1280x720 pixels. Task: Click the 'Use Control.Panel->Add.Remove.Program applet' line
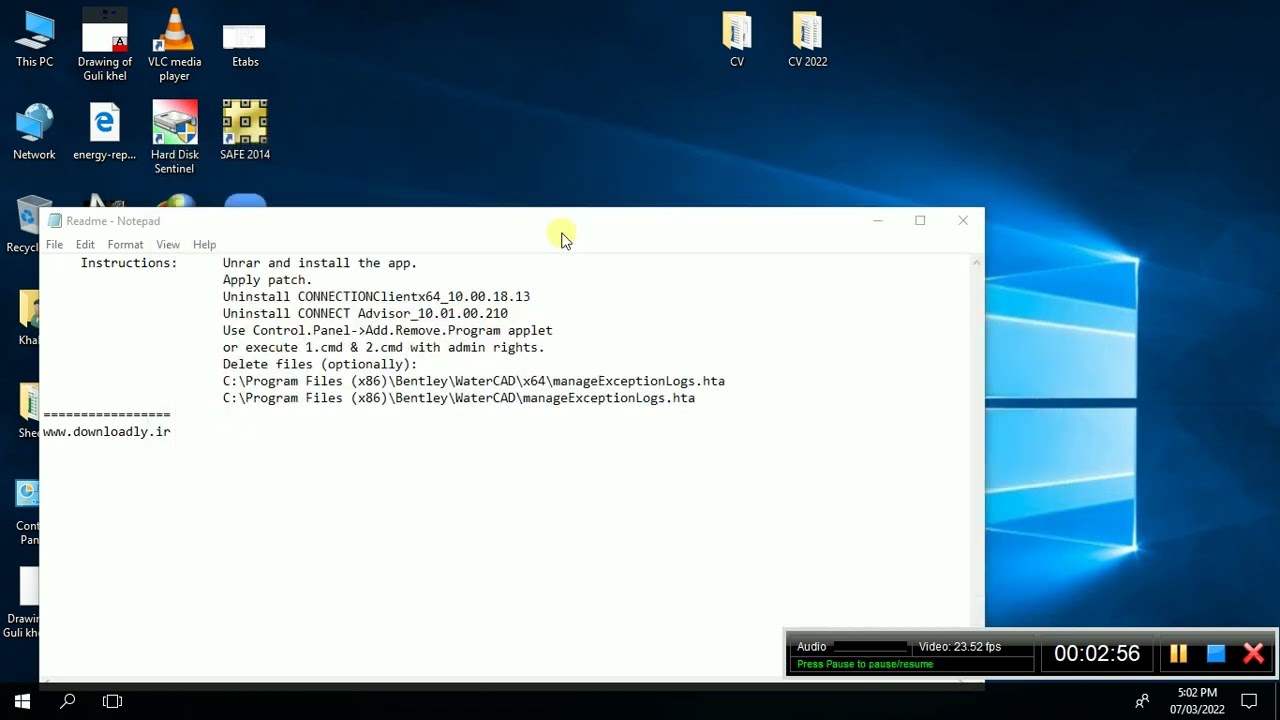pos(387,331)
